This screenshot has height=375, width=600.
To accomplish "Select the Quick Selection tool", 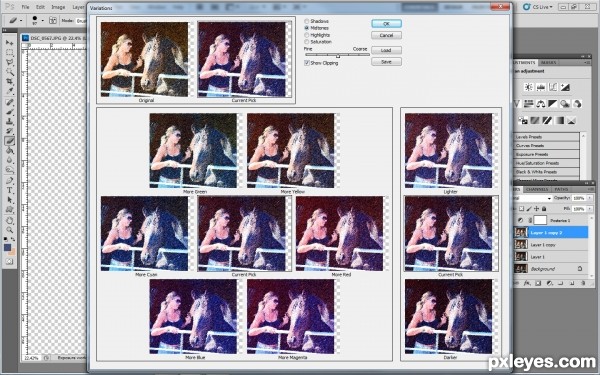I will 10,72.
